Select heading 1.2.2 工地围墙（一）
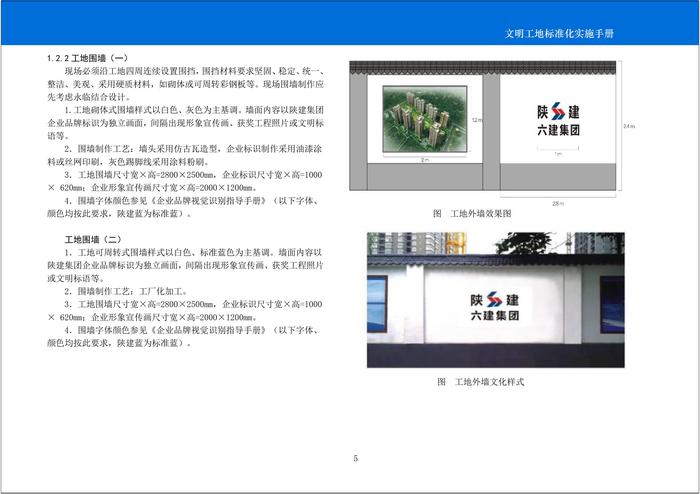This screenshot has height=494, width=700. click(88, 58)
